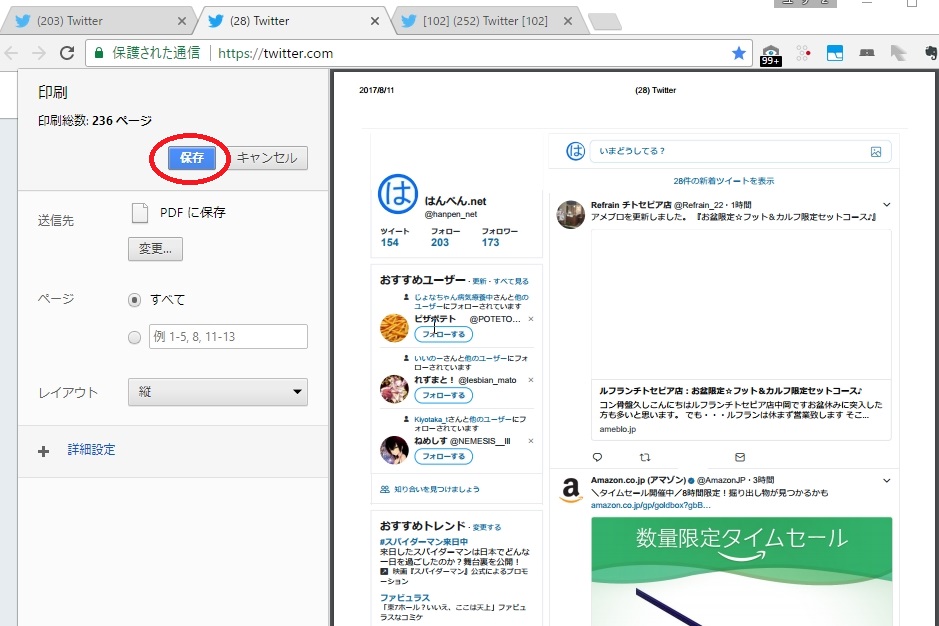Dismiss the れずまと！ suggestion with ×

[x=531, y=380]
